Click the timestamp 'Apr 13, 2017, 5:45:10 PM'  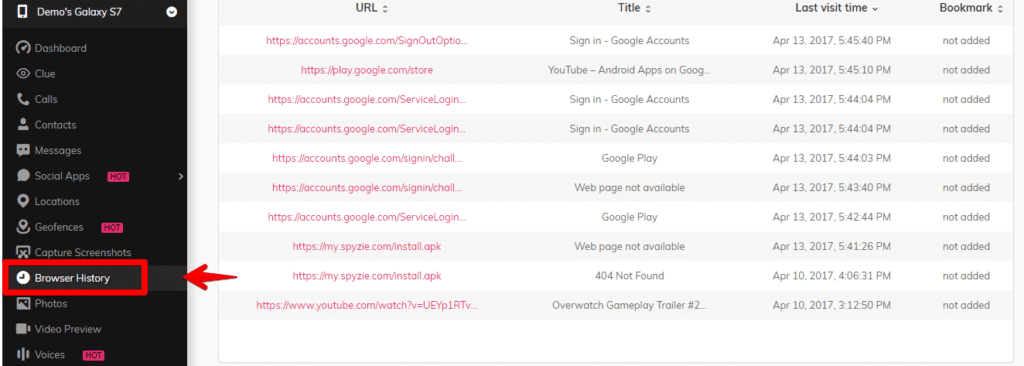pos(832,70)
